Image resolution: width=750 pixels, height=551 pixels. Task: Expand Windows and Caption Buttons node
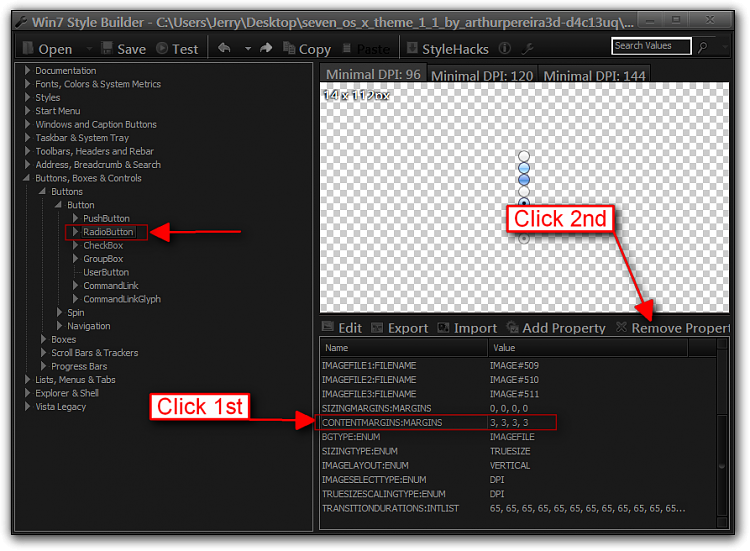point(27,124)
